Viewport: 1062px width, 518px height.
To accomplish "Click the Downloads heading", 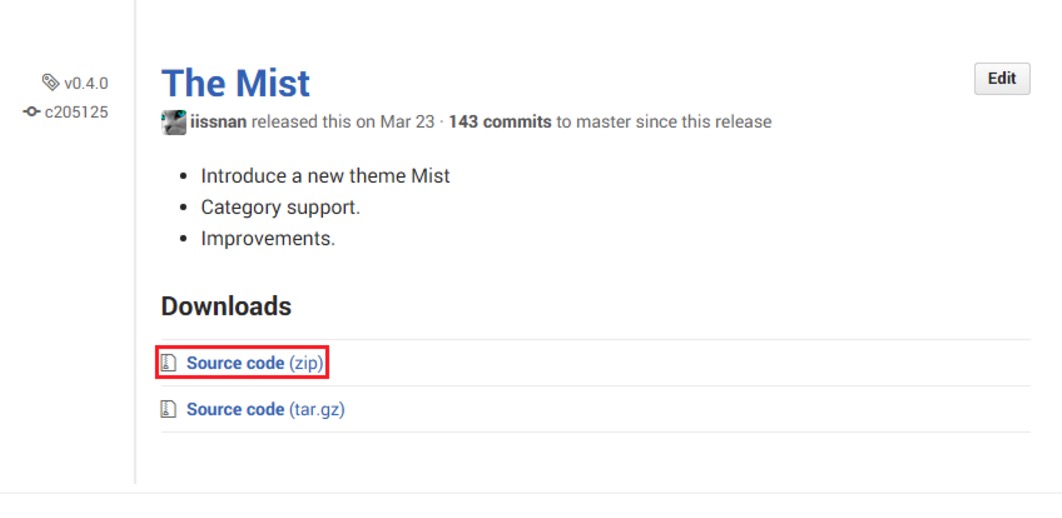I will click(x=226, y=306).
